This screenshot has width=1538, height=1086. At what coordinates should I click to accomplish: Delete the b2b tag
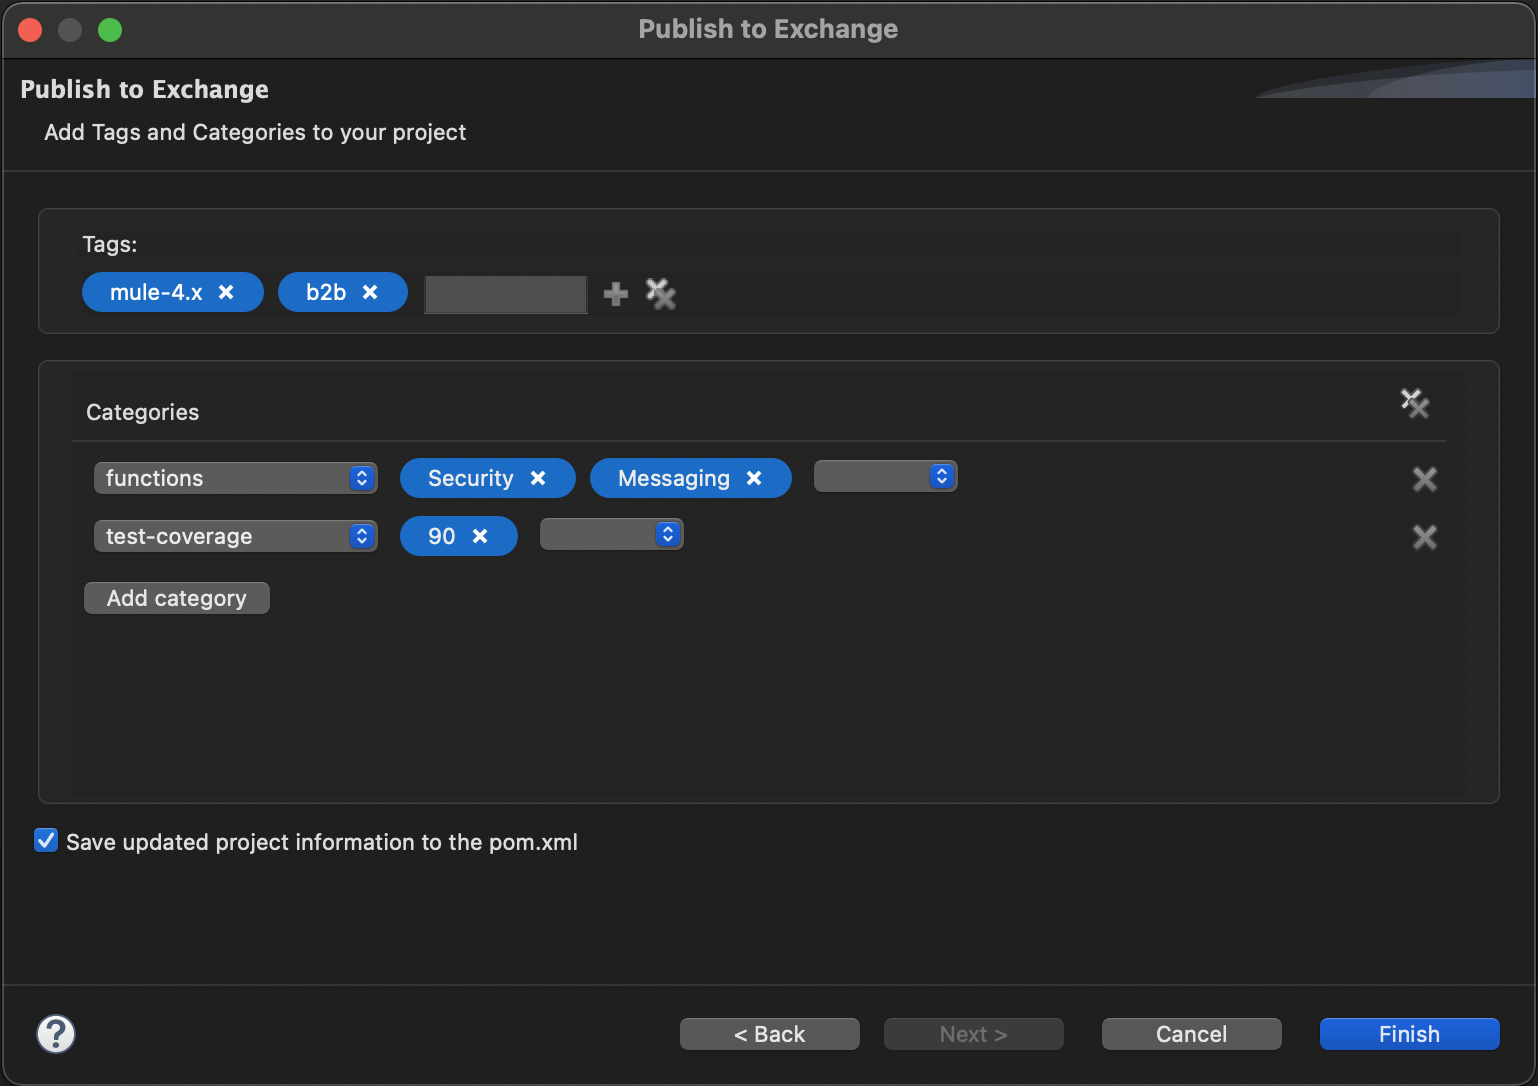(x=369, y=292)
